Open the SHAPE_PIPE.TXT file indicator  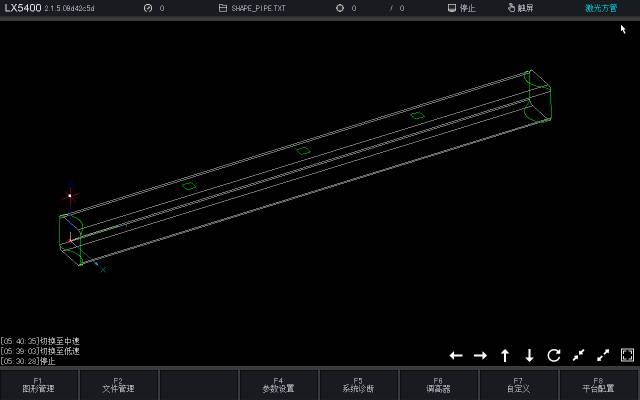[x=252, y=8]
